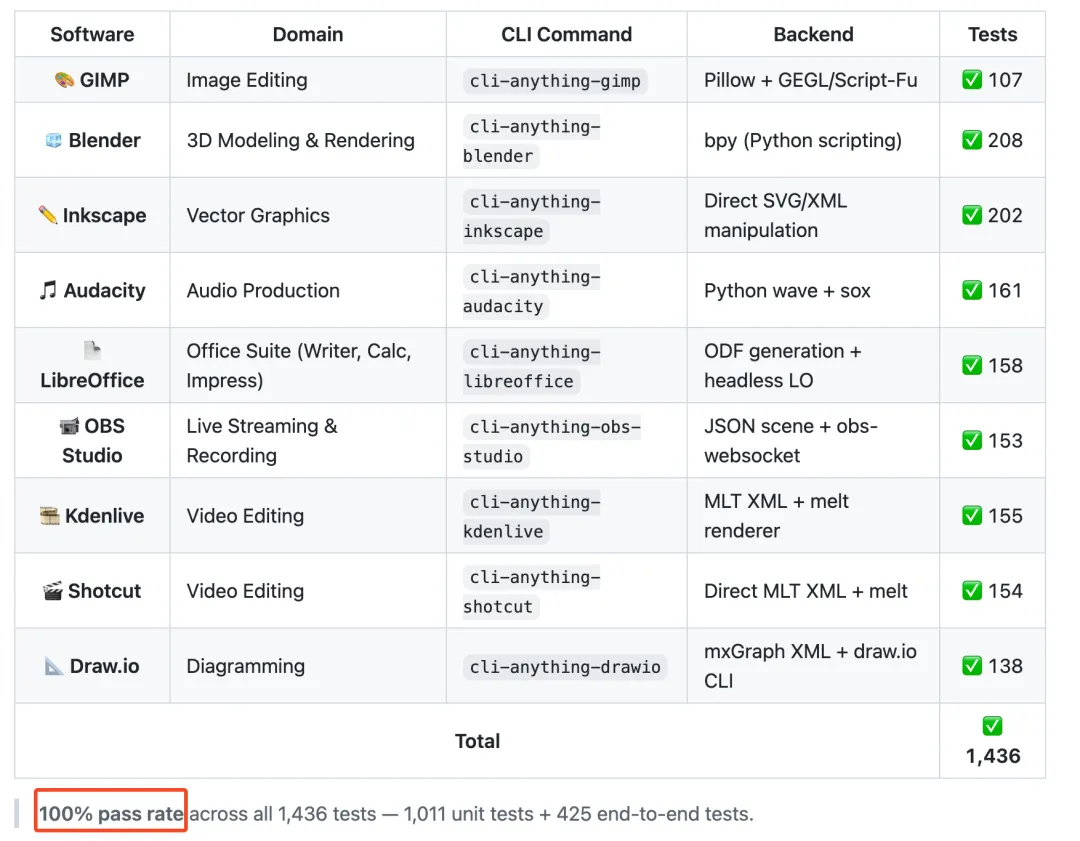Click the Kdenlive film clapper icon

coord(50,516)
